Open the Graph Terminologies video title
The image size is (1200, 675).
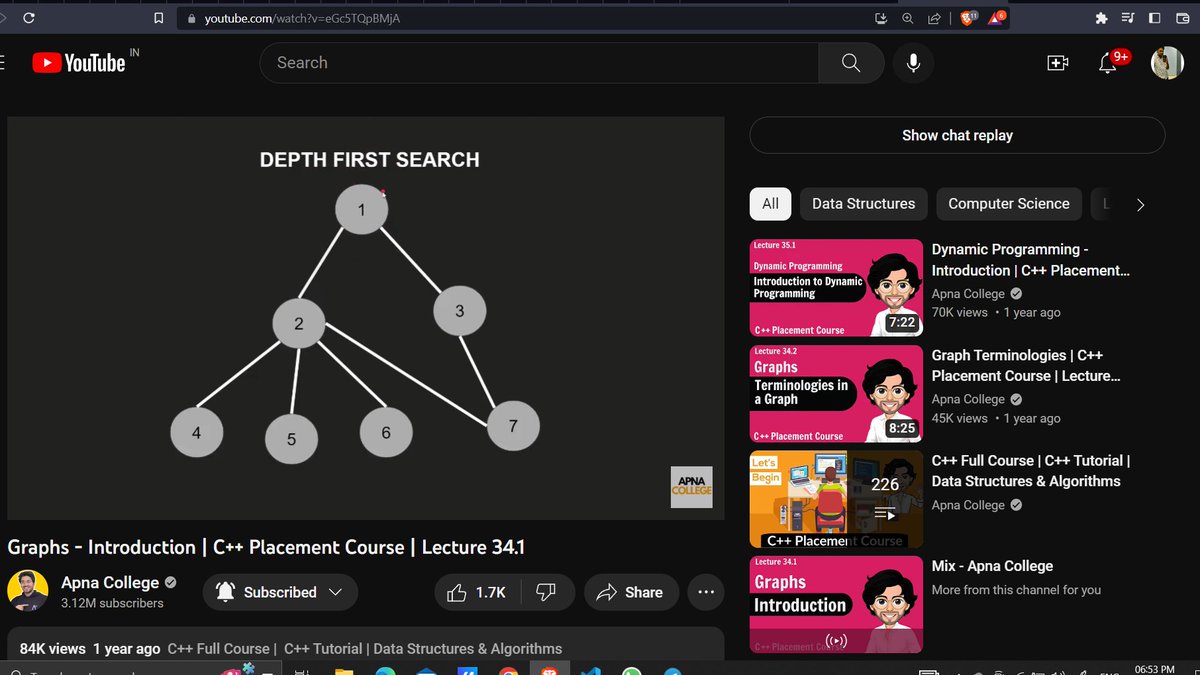click(x=1026, y=365)
